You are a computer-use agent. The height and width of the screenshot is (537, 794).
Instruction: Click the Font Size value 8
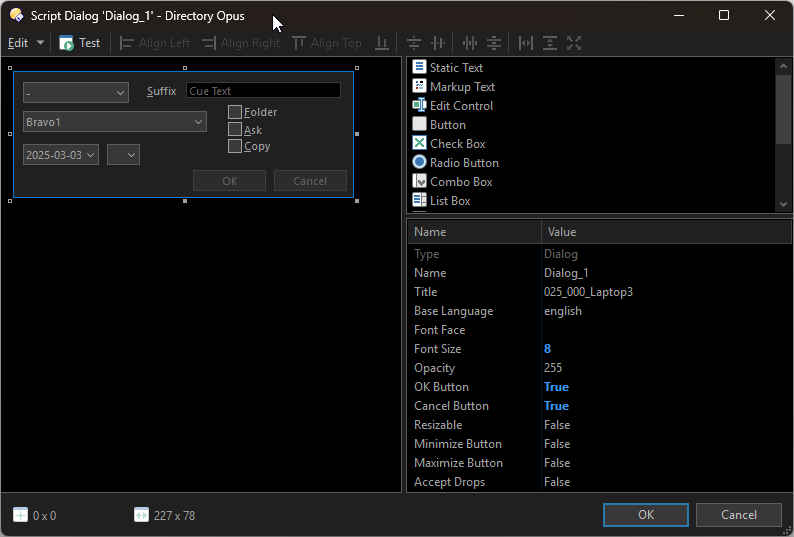point(547,349)
